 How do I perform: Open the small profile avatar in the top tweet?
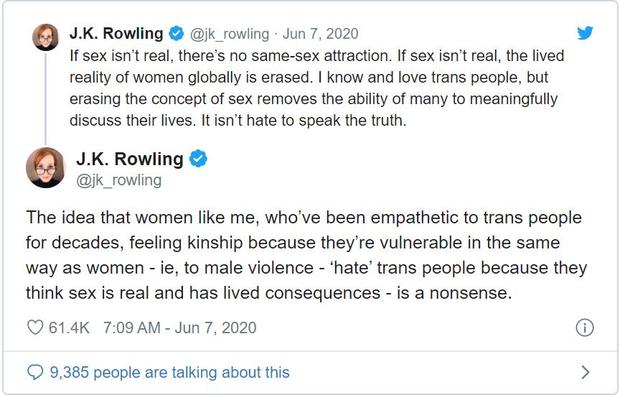(x=45, y=37)
